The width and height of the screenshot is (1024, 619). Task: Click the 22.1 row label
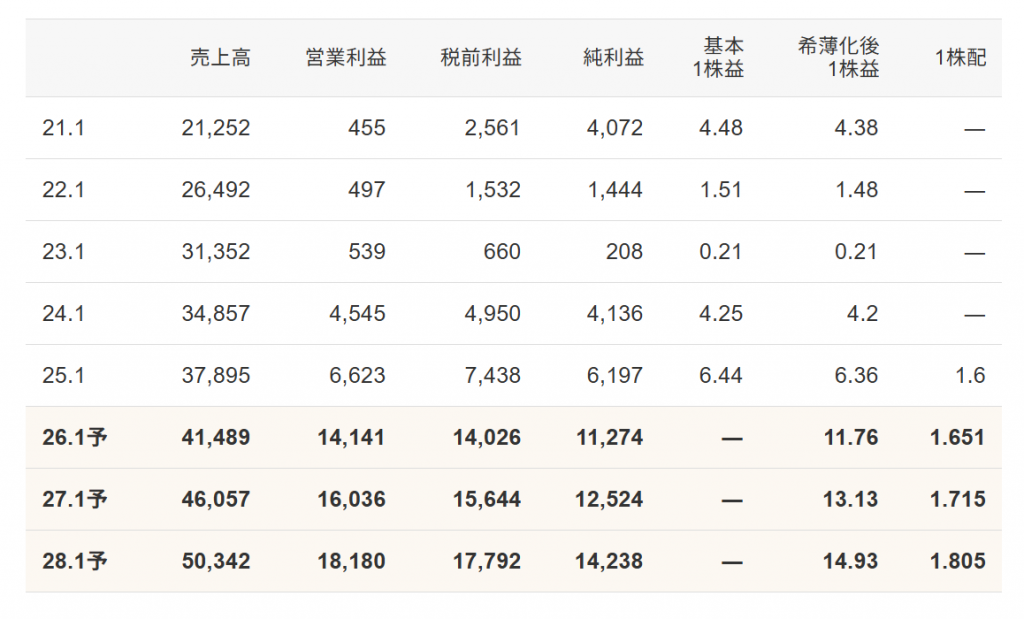coord(63,190)
